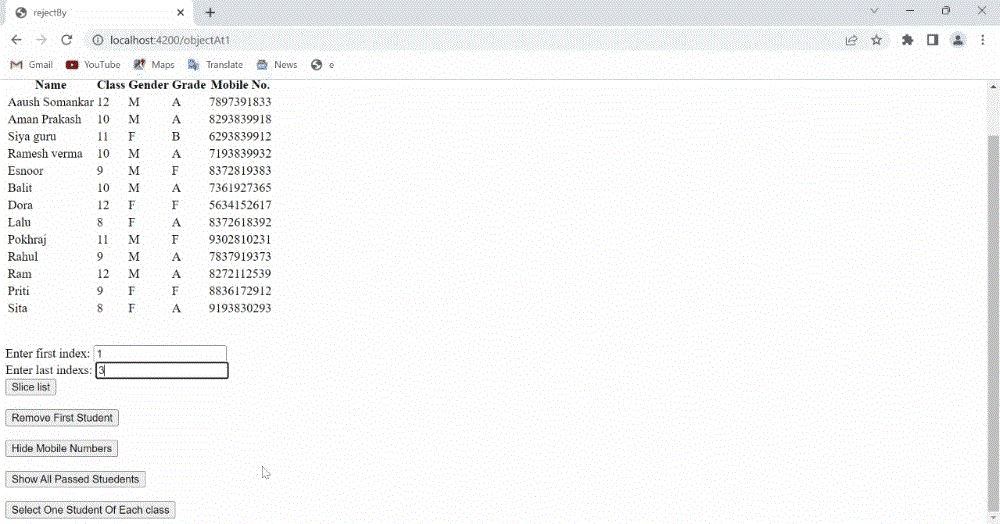
Task: Click Hide Mobile Numbers button
Action: pyautogui.click(x=61, y=448)
